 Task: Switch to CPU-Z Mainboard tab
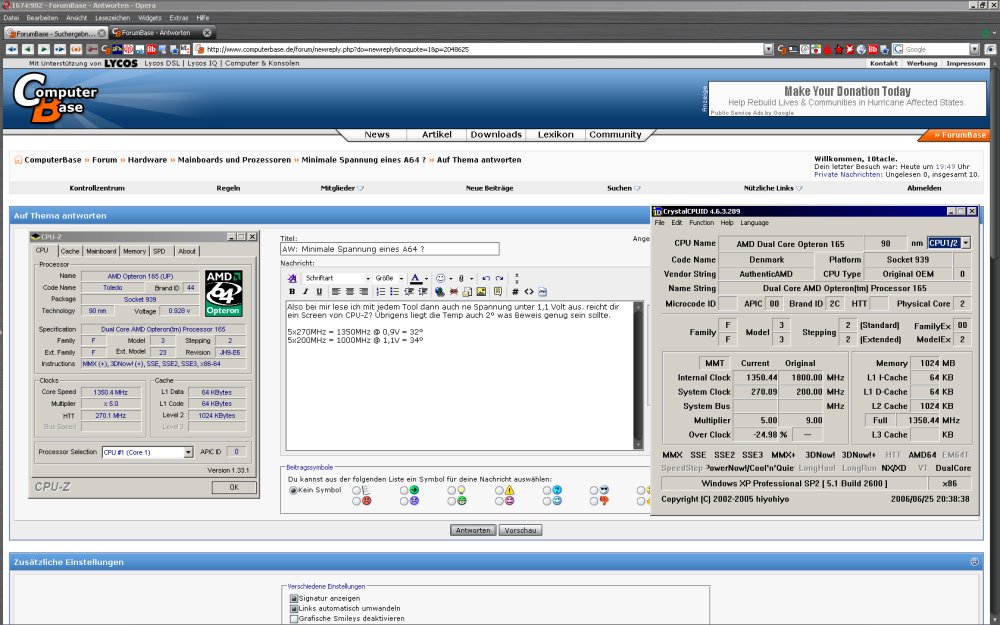click(101, 251)
